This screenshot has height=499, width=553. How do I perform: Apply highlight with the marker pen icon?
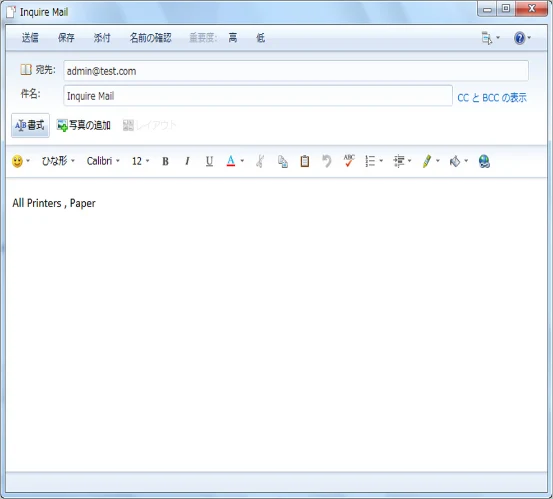427,161
